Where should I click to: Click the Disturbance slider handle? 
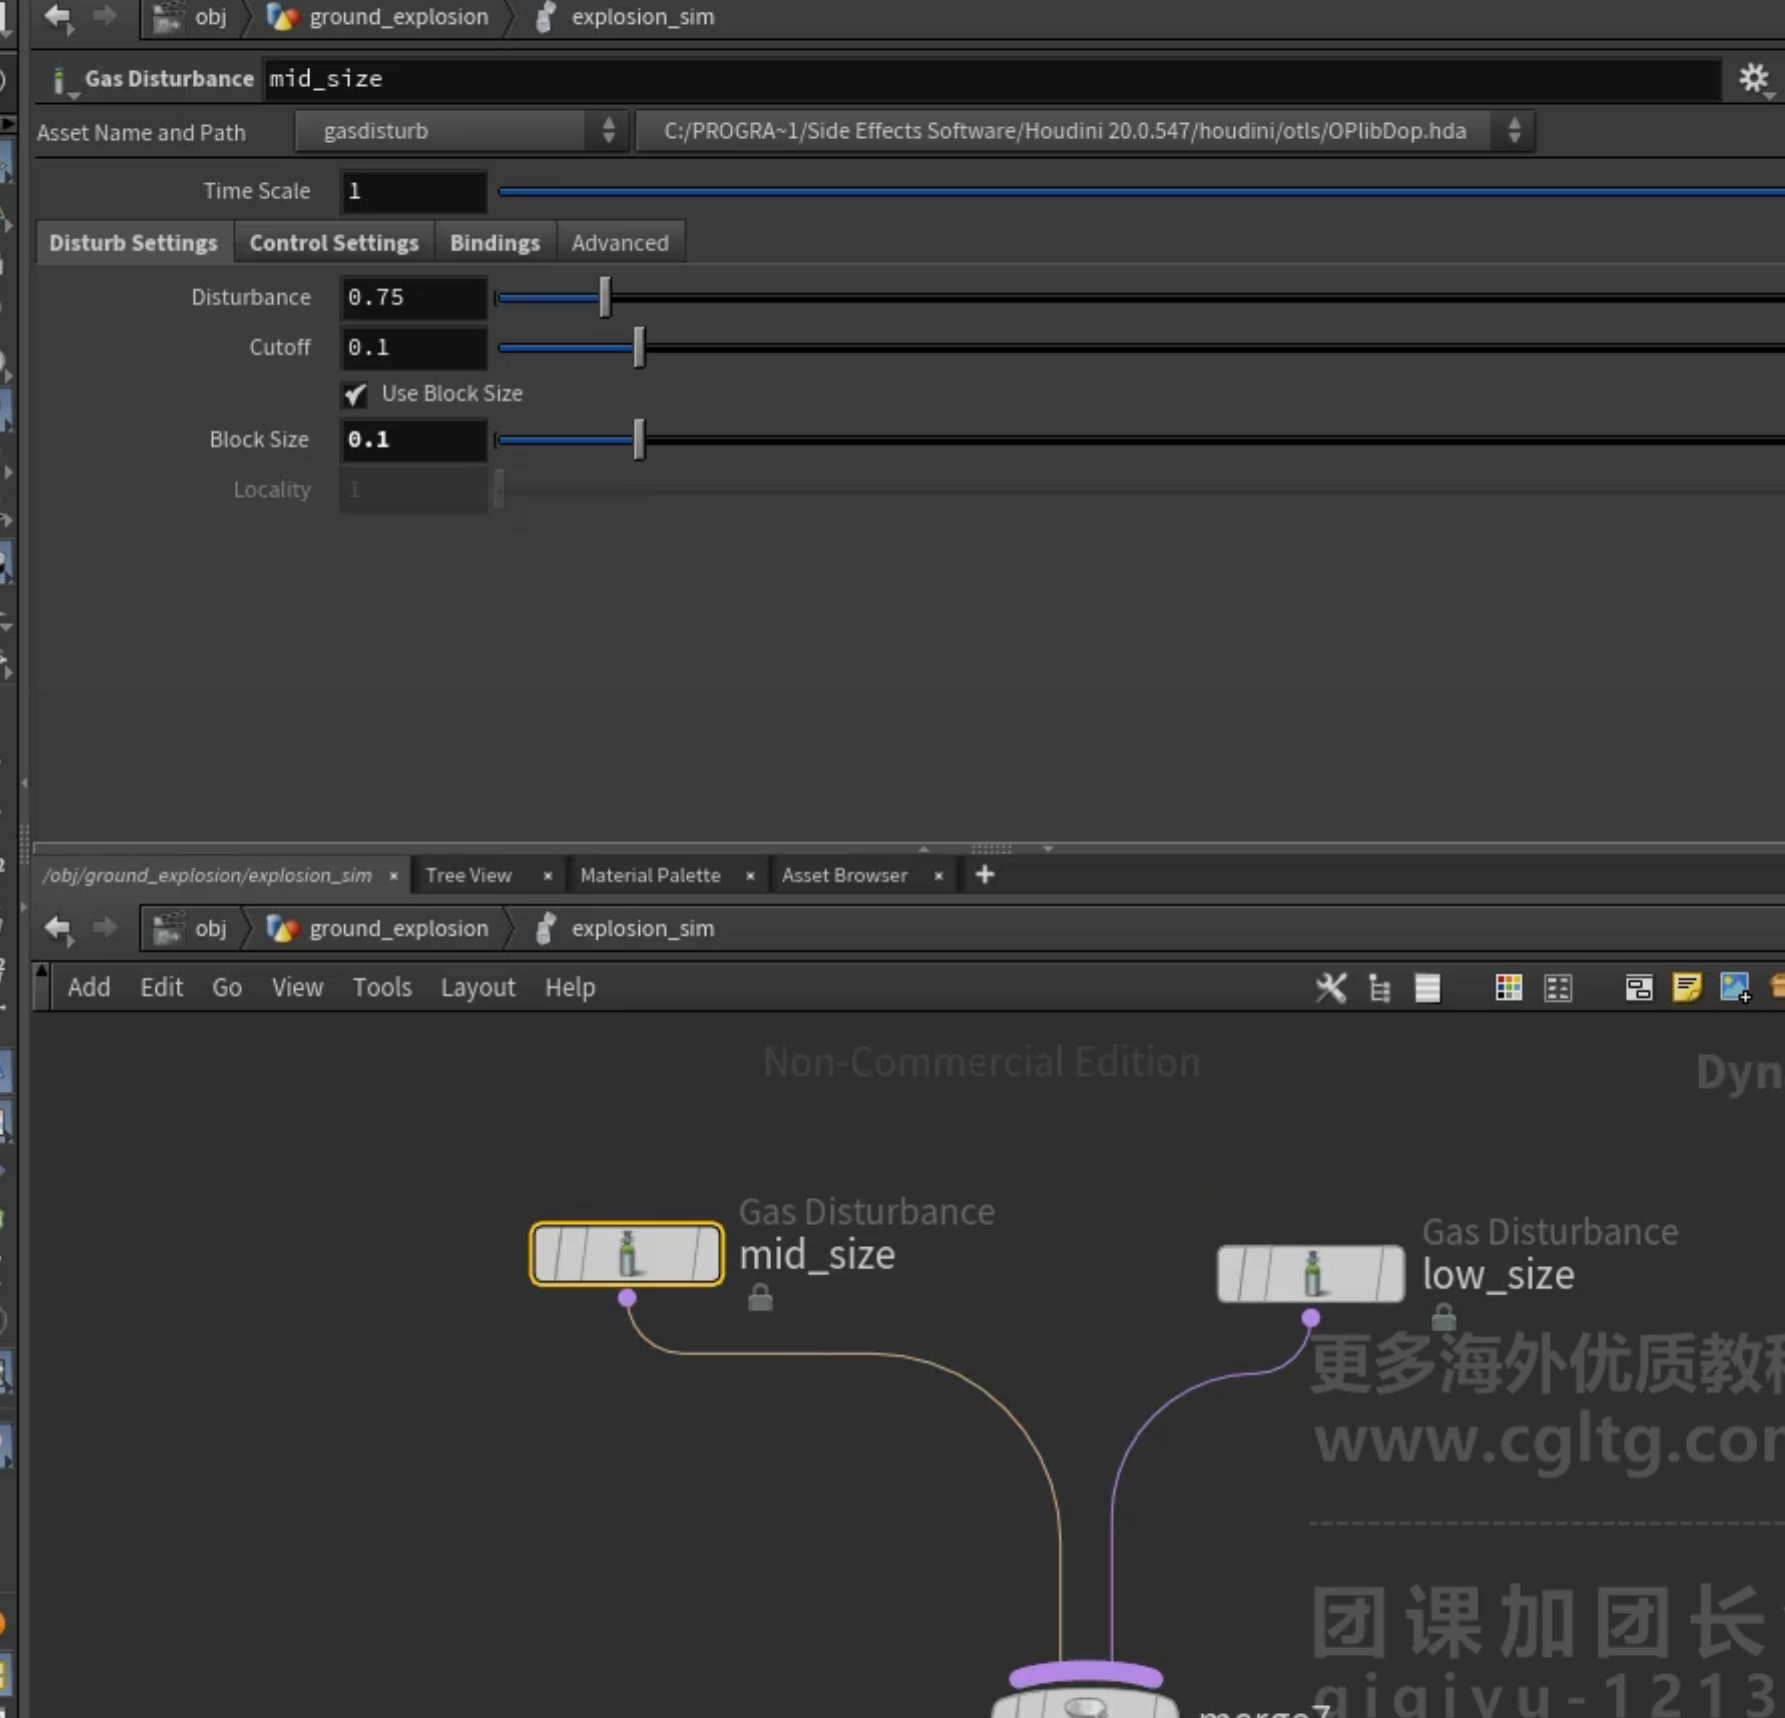click(x=605, y=297)
